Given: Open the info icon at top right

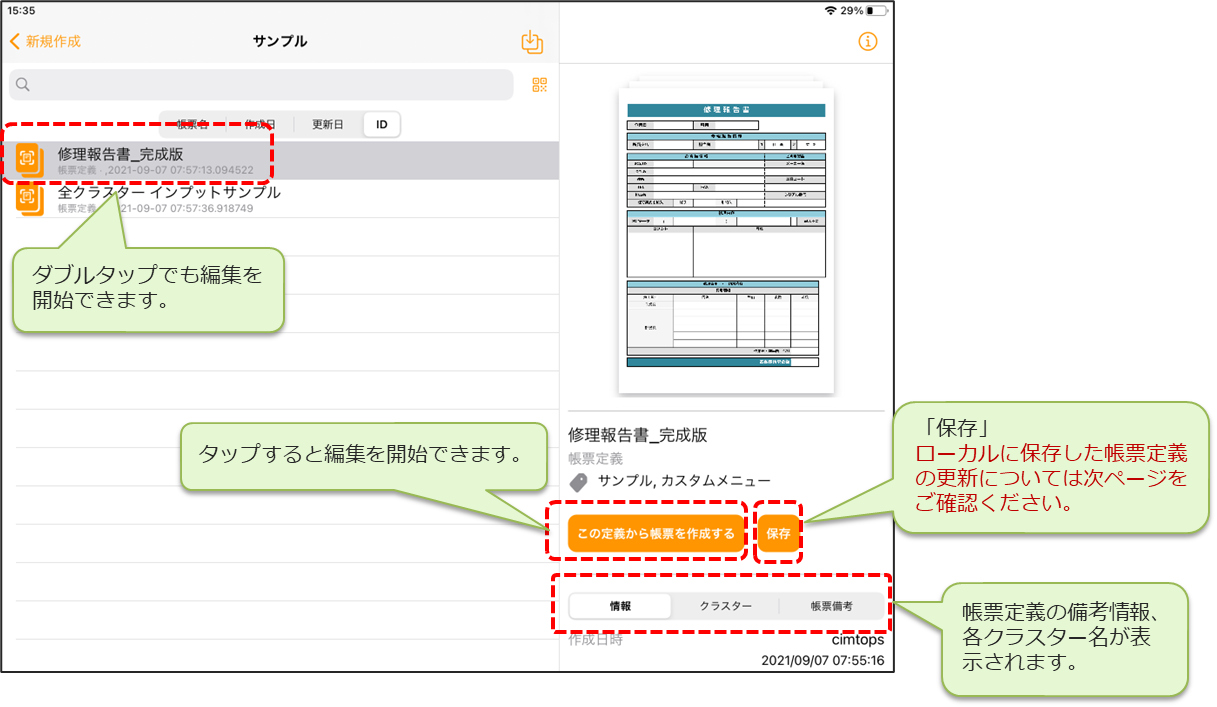Looking at the screenshot, I should tap(868, 42).
